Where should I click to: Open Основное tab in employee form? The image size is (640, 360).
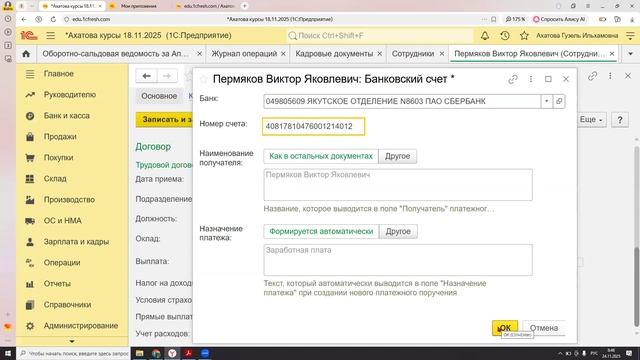tap(159, 96)
